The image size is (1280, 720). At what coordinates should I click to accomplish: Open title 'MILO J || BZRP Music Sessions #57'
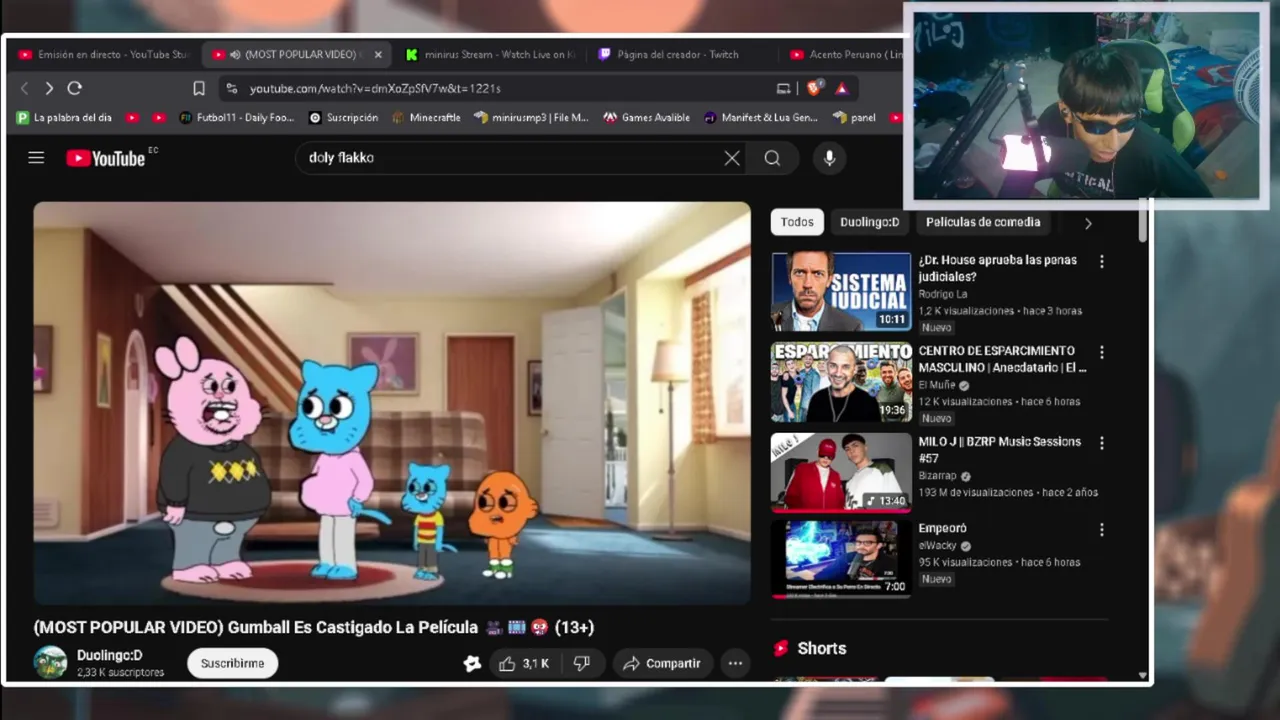(x=1000, y=450)
